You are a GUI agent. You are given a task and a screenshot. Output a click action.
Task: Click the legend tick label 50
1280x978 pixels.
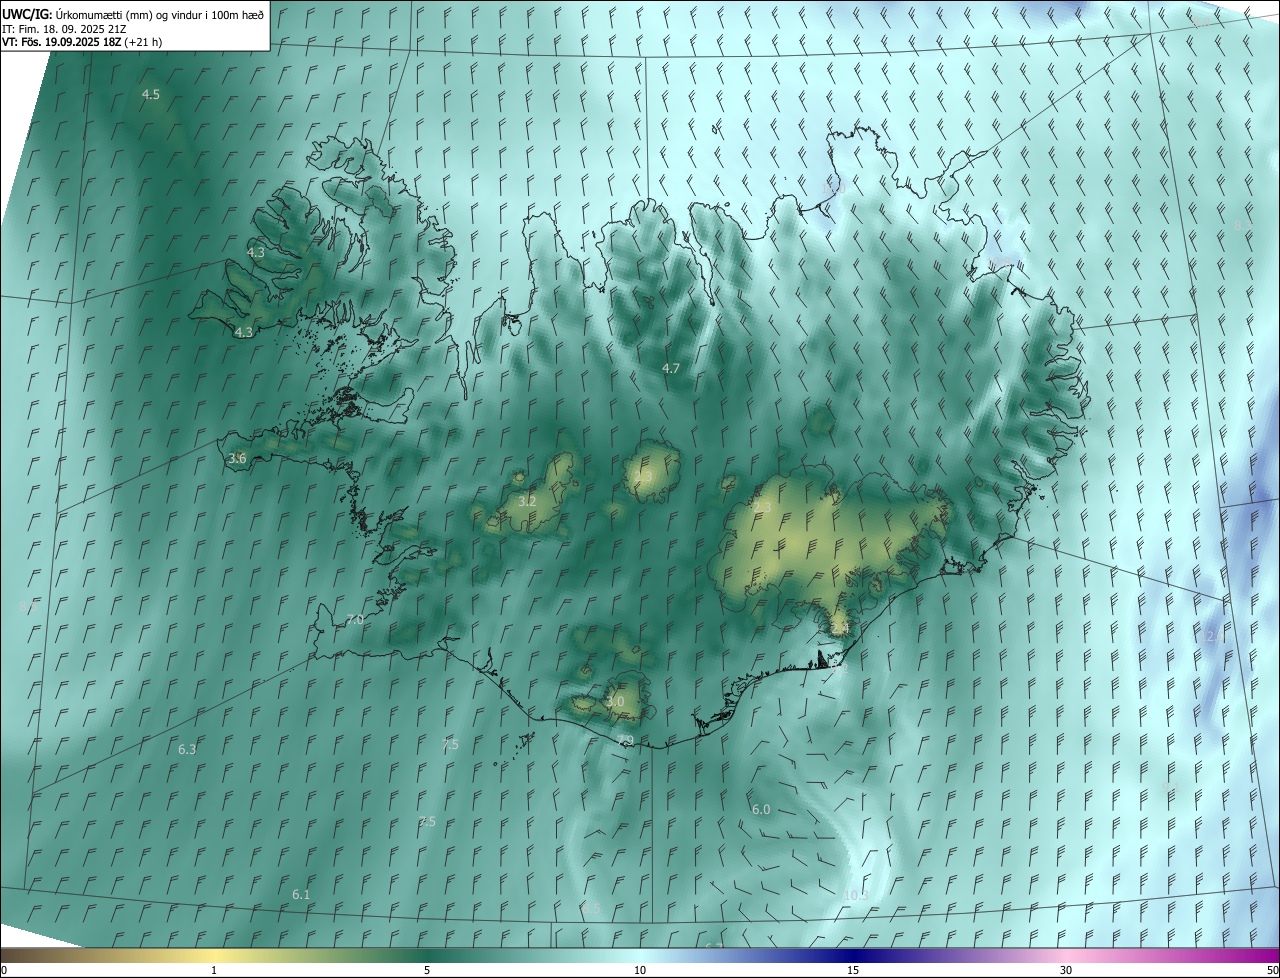click(x=1272, y=970)
